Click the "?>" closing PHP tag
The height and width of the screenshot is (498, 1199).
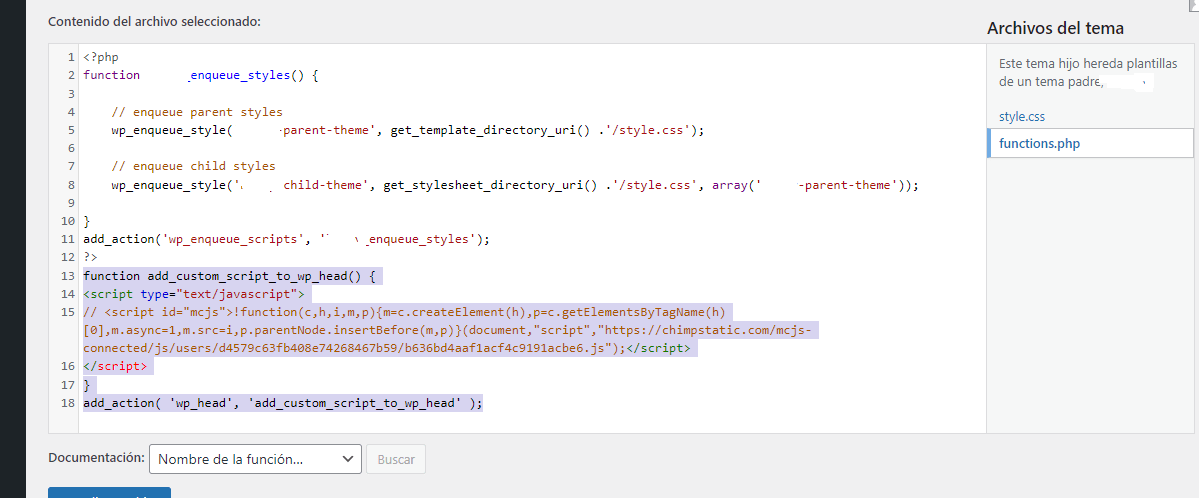(90, 257)
